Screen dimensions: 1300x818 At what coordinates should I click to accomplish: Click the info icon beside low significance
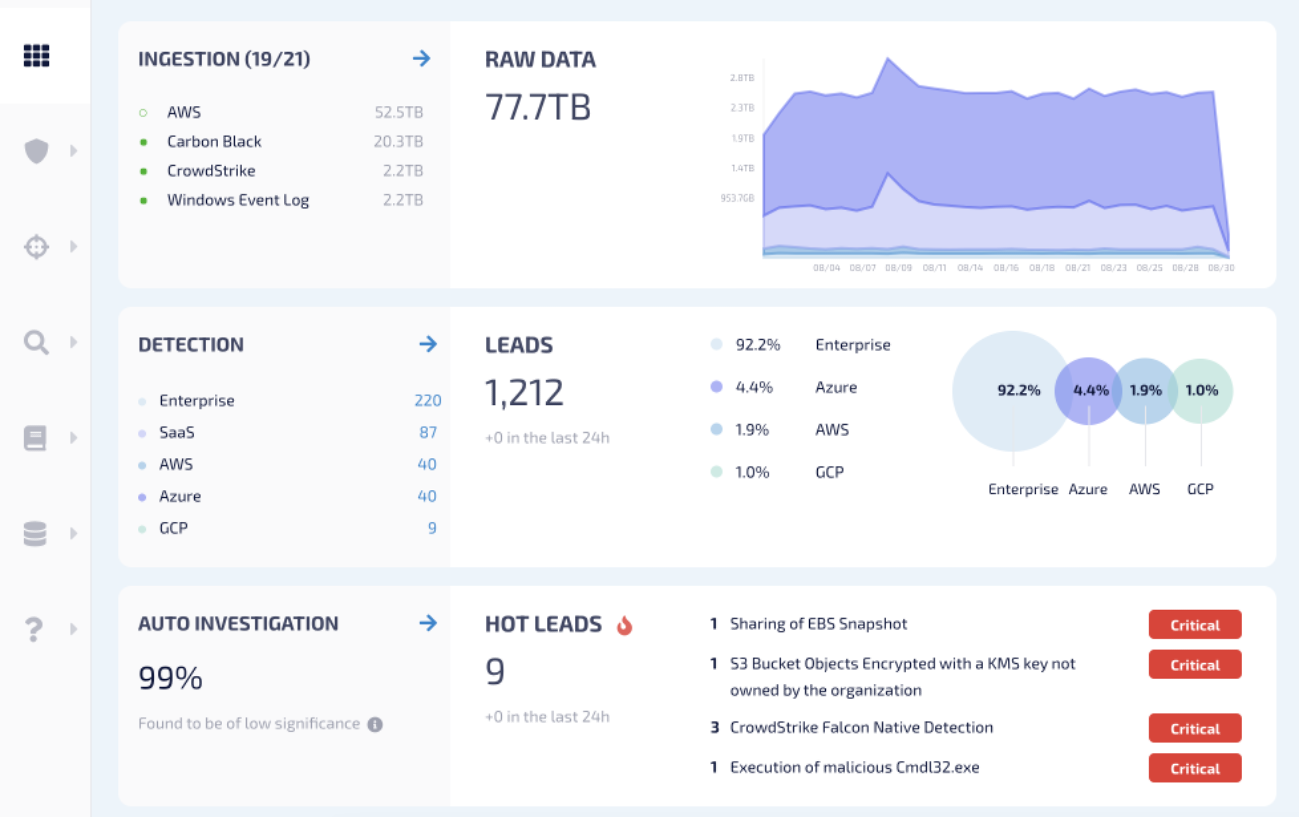click(375, 724)
